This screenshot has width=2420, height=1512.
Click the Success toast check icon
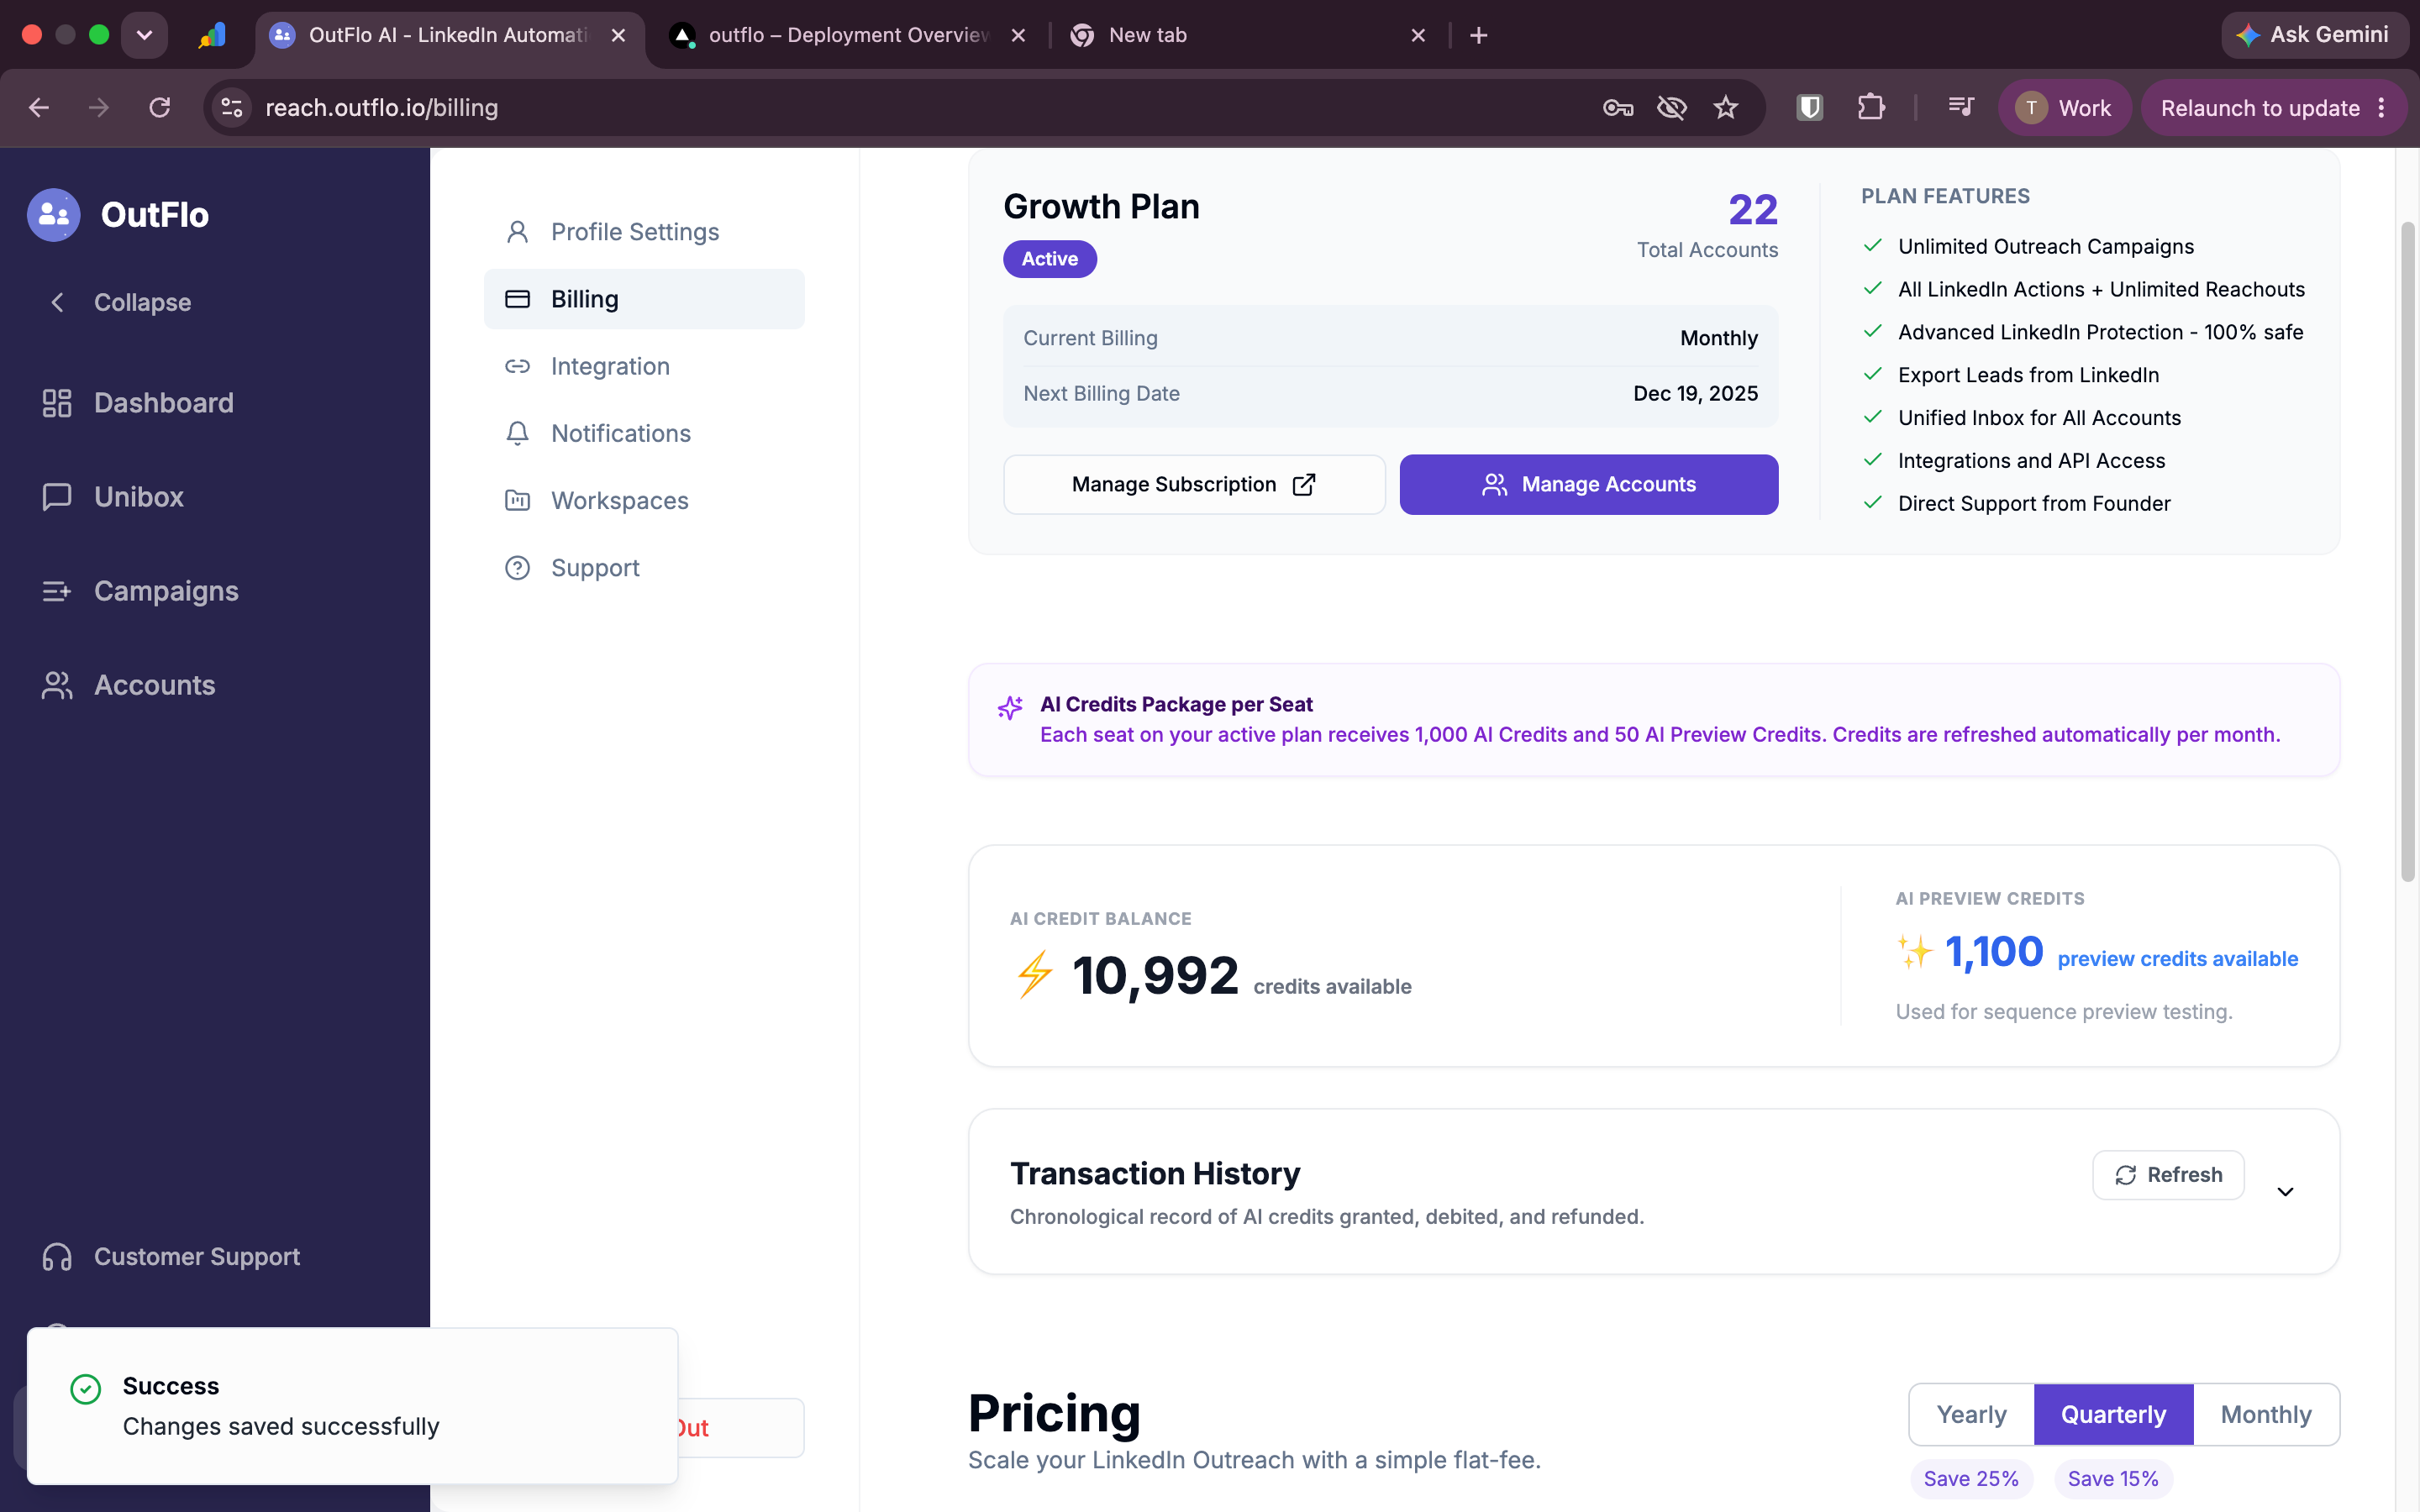coord(86,1389)
